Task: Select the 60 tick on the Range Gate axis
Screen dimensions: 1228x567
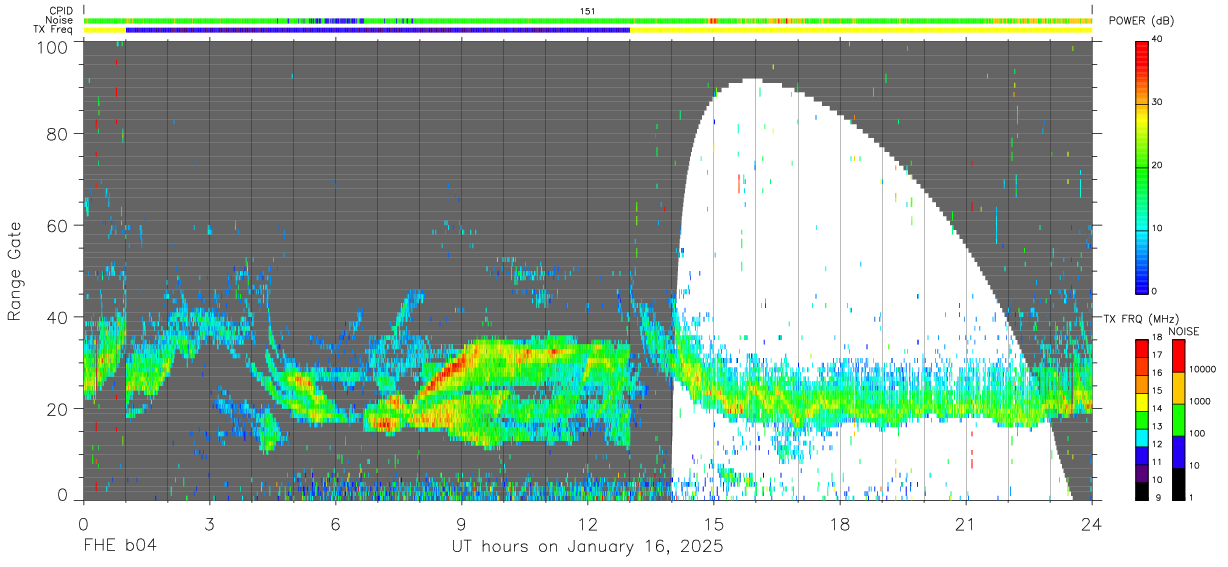Action: point(57,225)
